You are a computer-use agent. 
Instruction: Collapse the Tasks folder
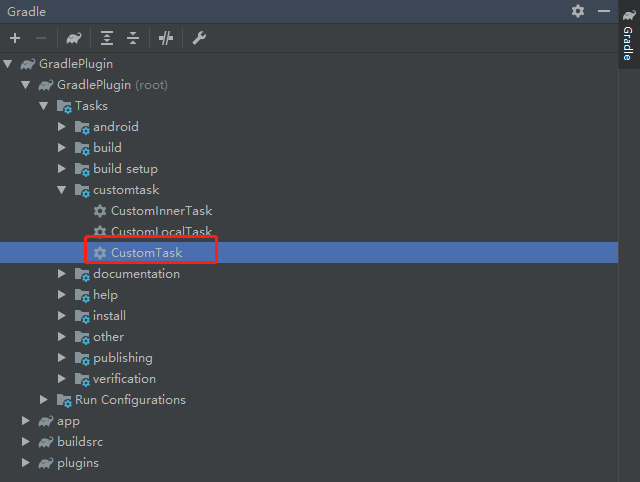[44, 106]
